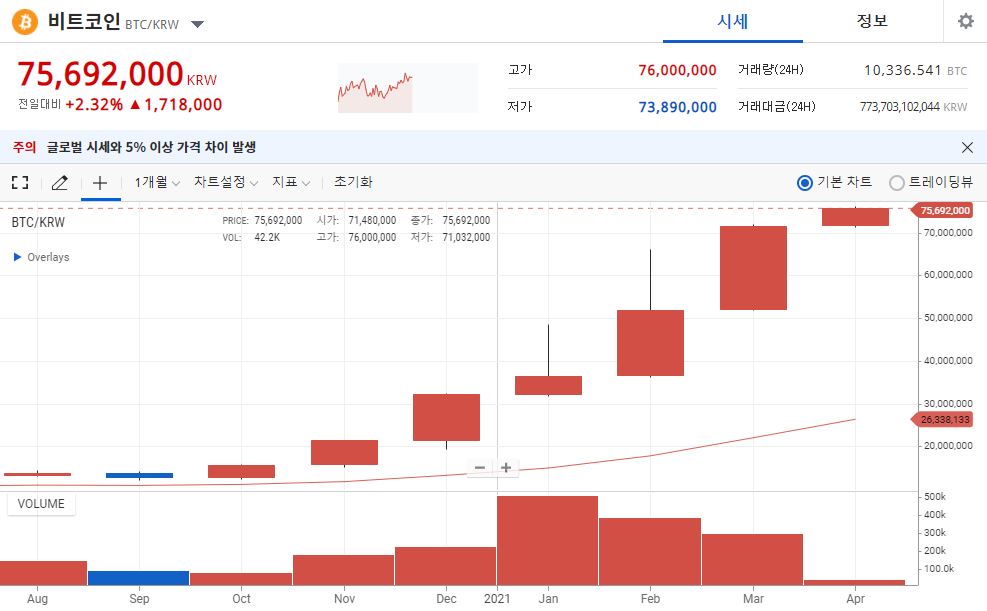Screen dimensions: 987x611
Task: Click the January volume bar
Action: click(548, 541)
